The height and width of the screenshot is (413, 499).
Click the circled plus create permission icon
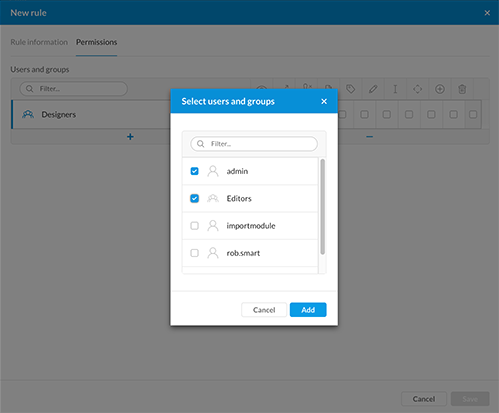click(x=440, y=89)
